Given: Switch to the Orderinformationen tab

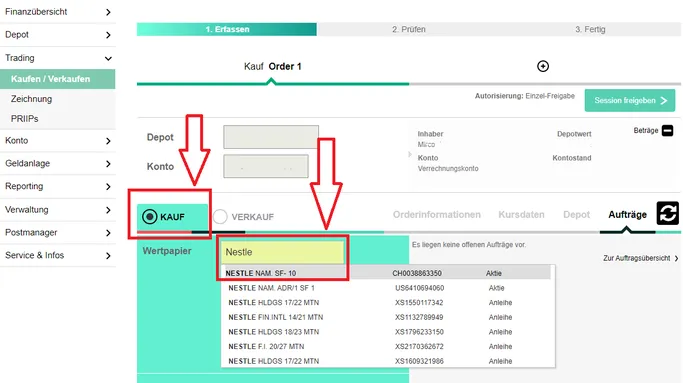Looking at the screenshot, I should click(x=436, y=214).
